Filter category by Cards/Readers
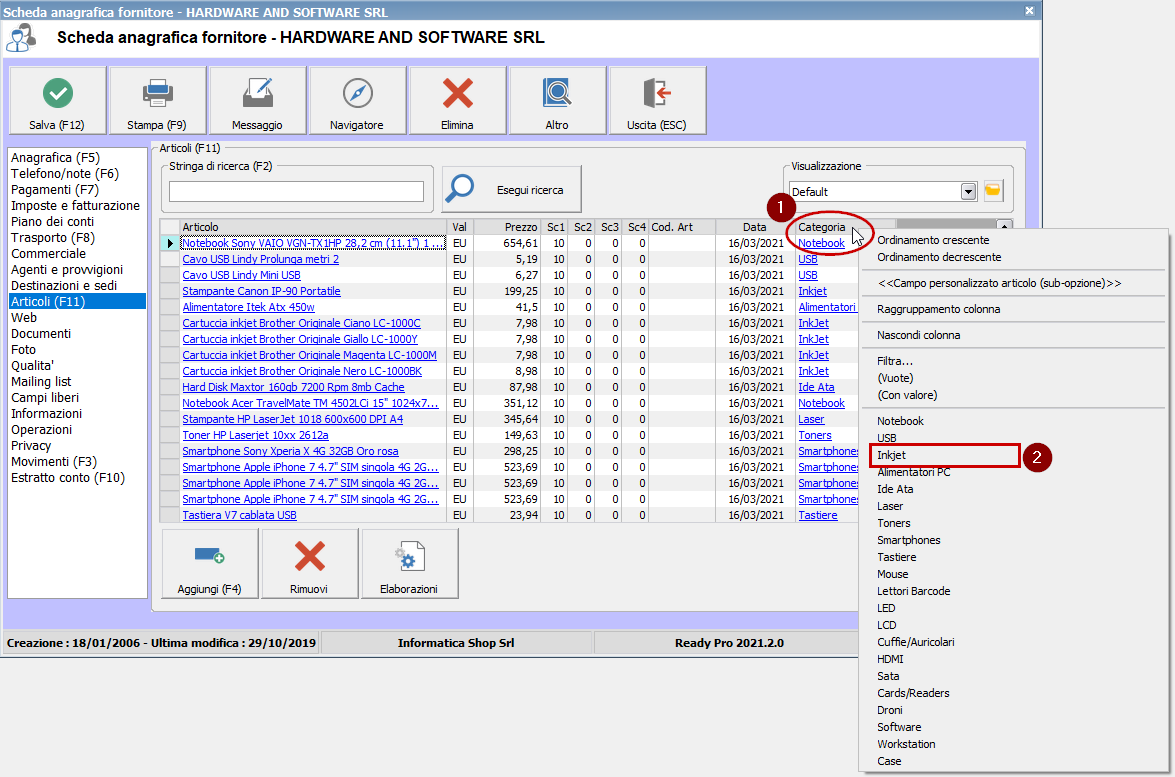This screenshot has height=777, width=1175. click(x=913, y=693)
